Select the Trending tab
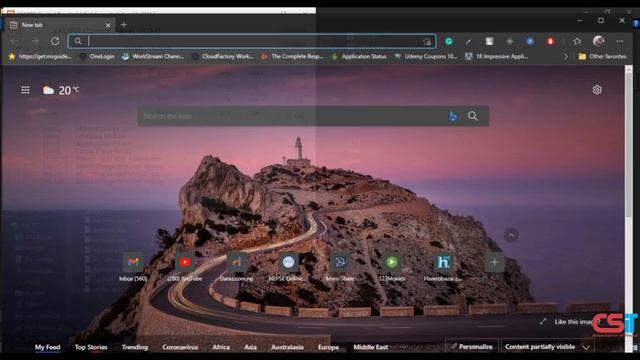 (x=135, y=347)
